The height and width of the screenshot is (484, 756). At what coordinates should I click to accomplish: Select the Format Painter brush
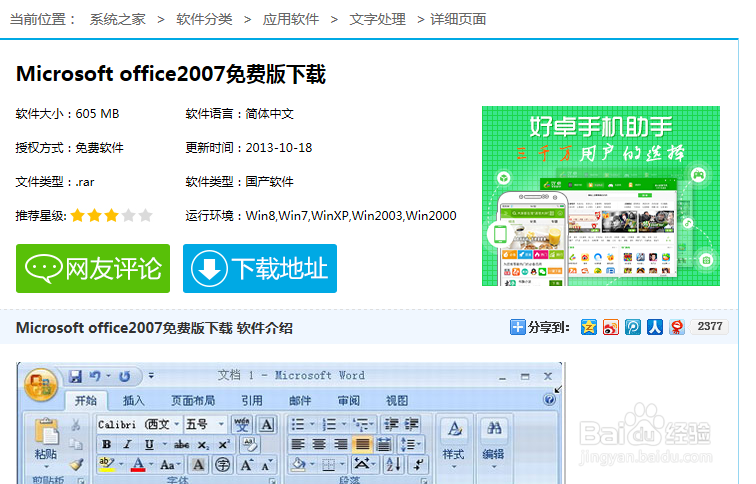pos(76,464)
